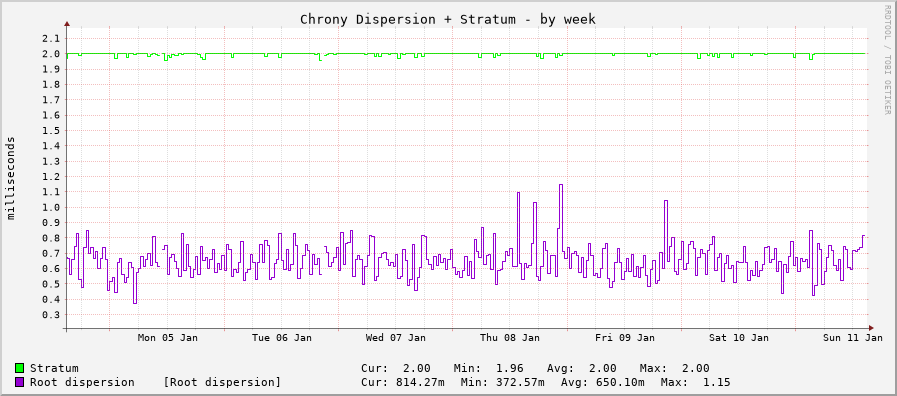Click Root dispersion 'Max: 1.15' value

(696, 382)
